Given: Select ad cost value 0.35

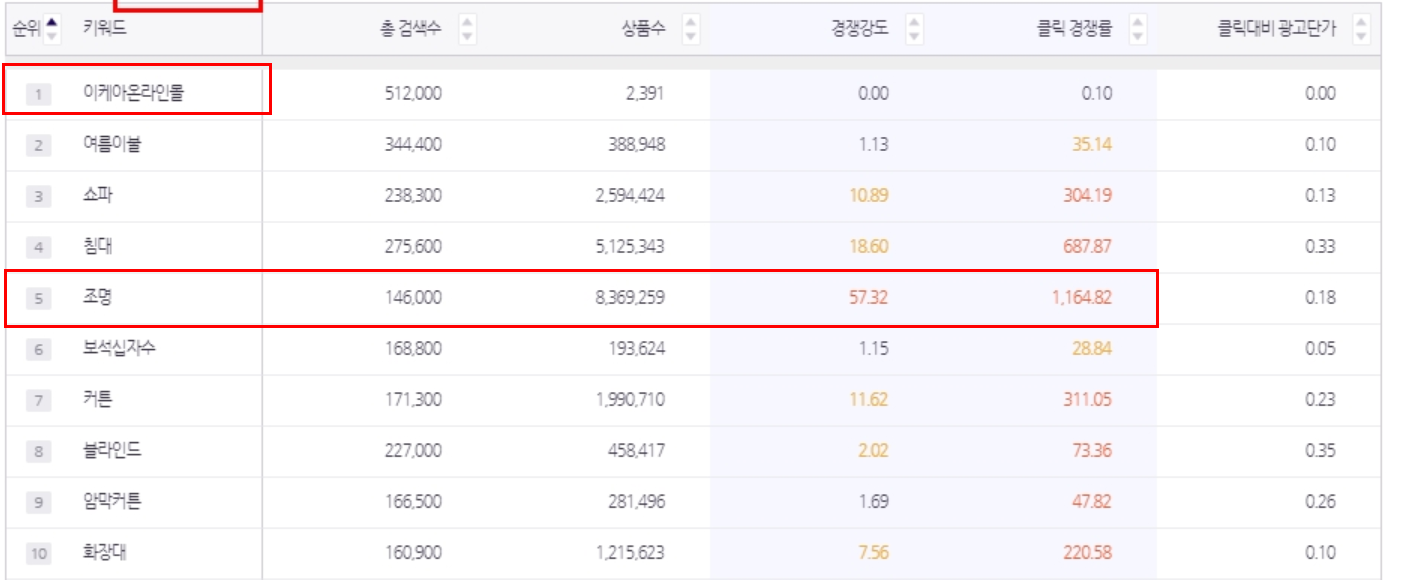Looking at the screenshot, I should [x=1320, y=451].
